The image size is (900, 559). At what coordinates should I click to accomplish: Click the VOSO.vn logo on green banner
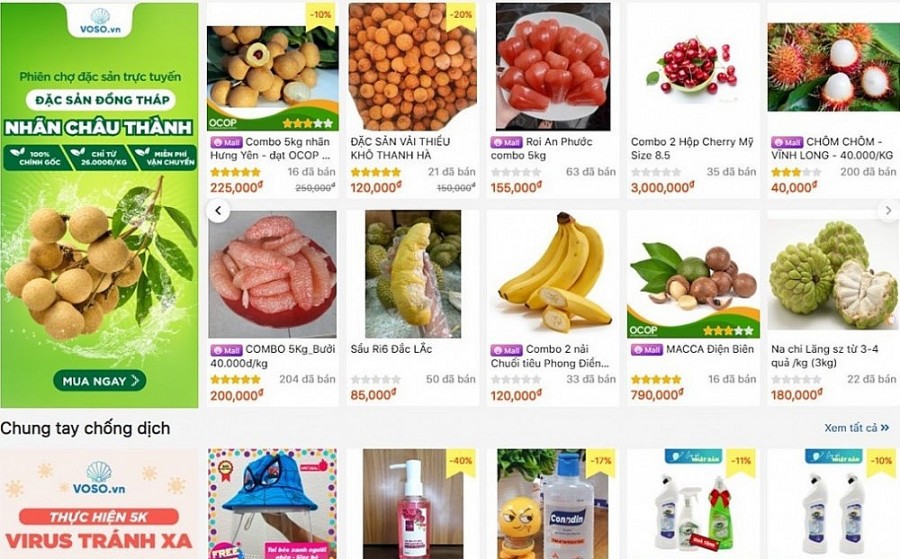(100, 20)
